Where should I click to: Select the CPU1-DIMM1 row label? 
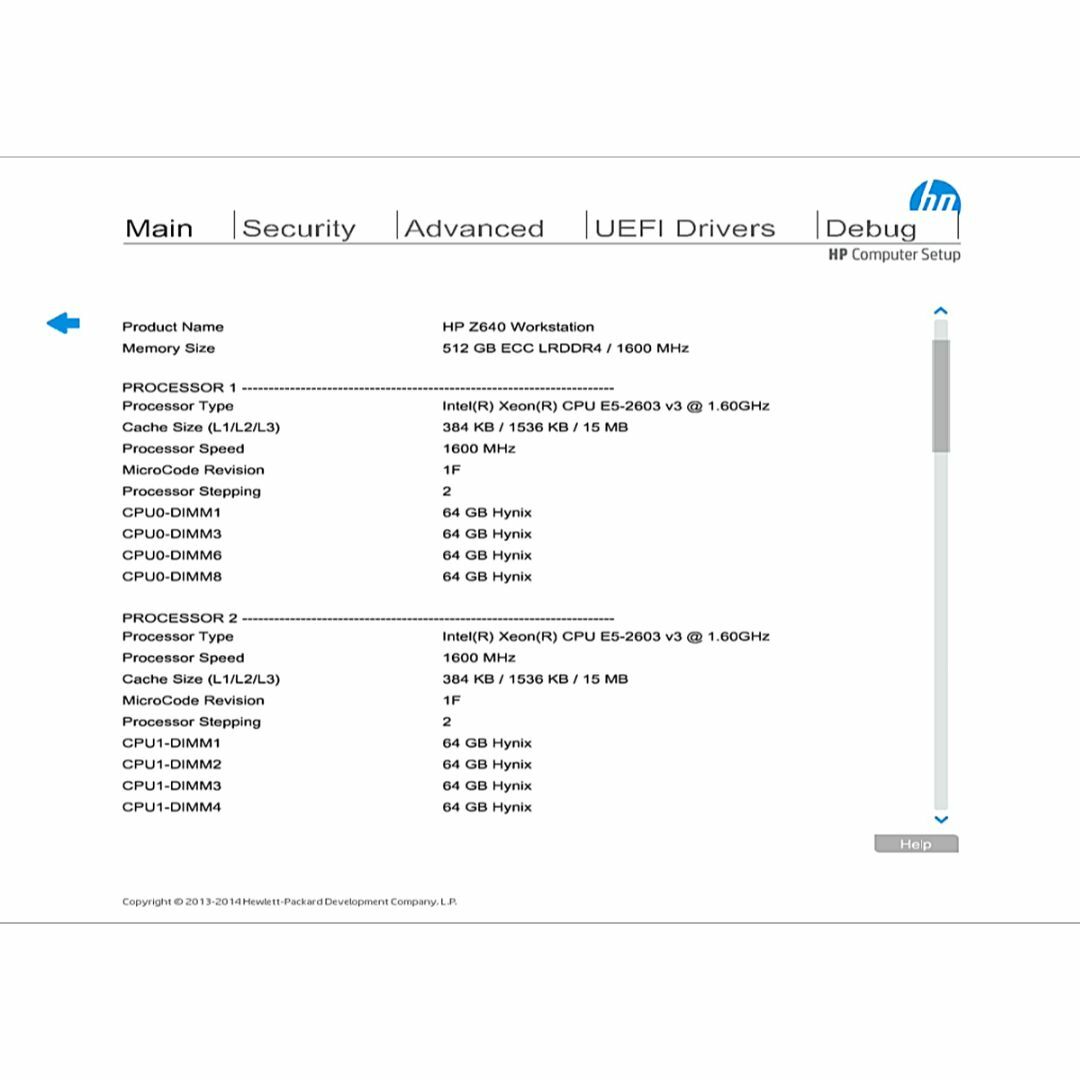172,743
